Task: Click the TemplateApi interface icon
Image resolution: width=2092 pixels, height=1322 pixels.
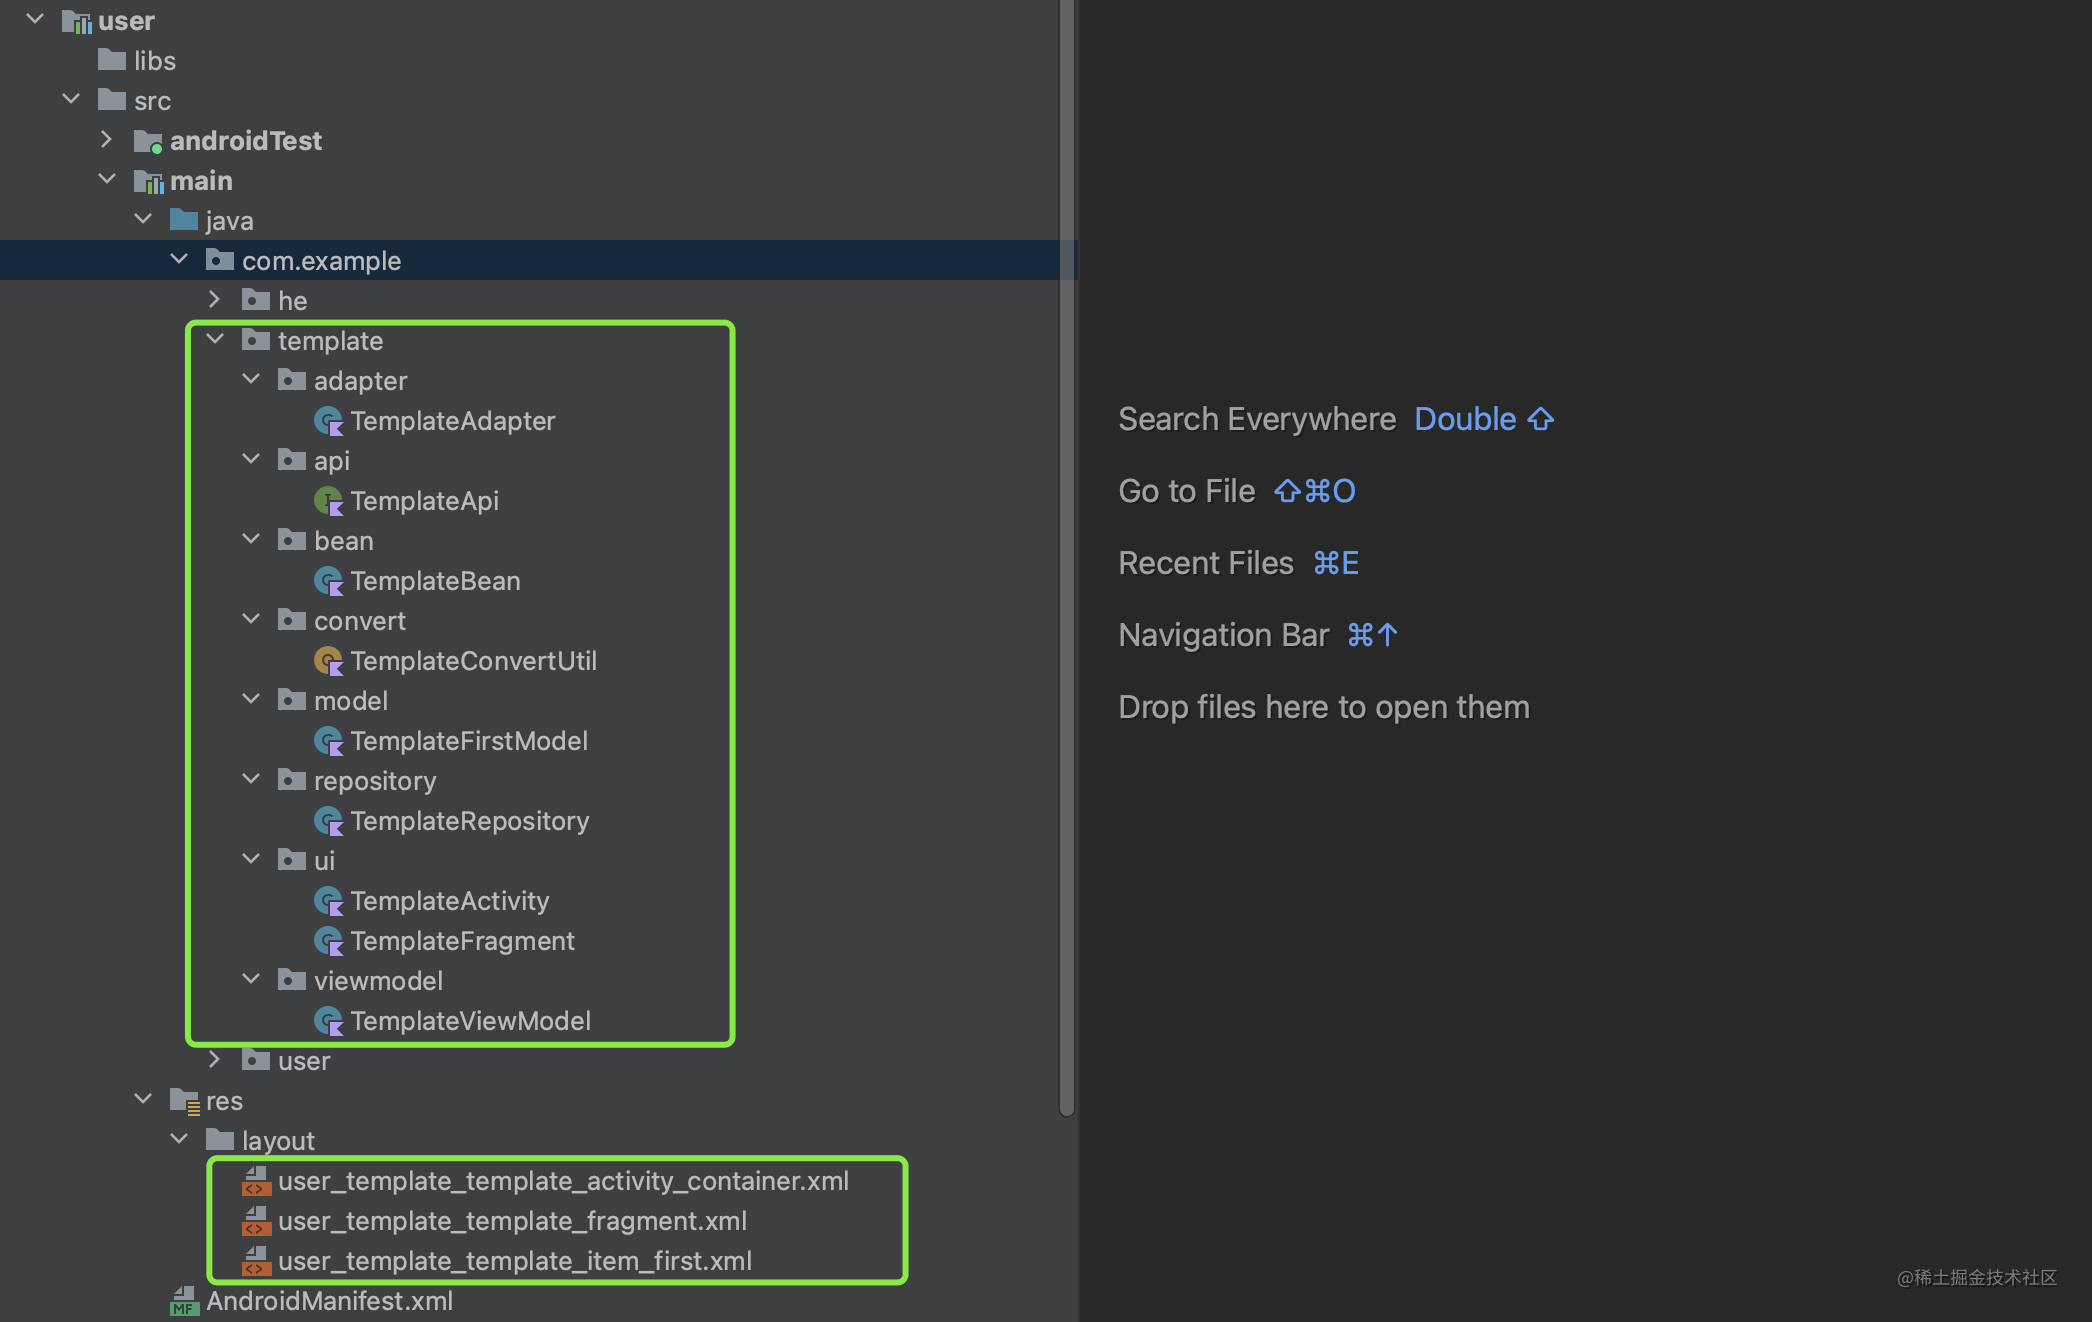Action: [x=328, y=501]
